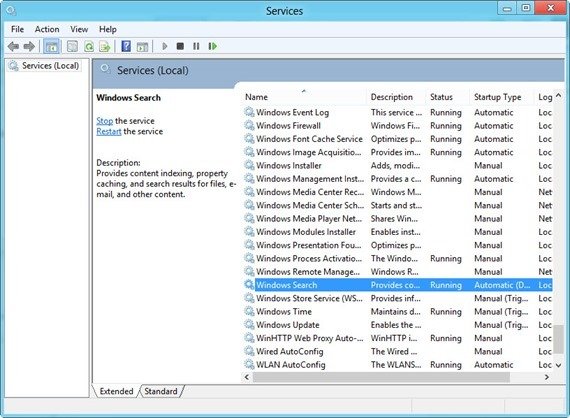570x418 pixels.
Task: Click the horizontal scrollbar thumb
Action: [381, 377]
